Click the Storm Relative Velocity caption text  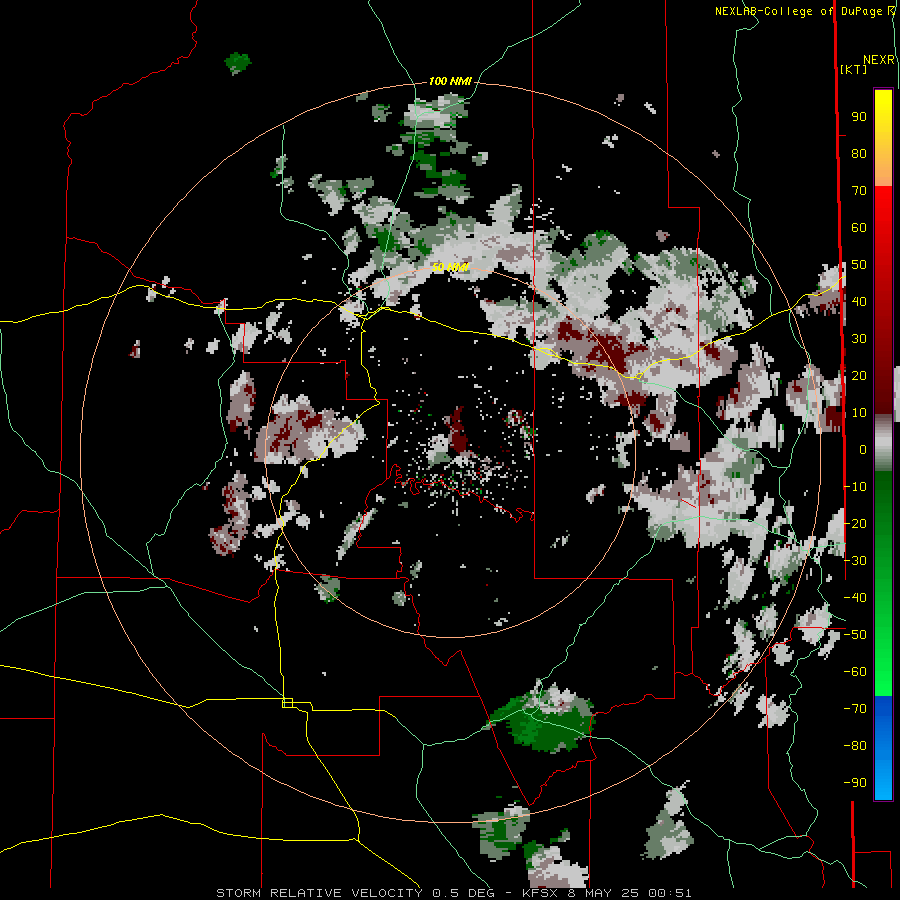click(454, 893)
